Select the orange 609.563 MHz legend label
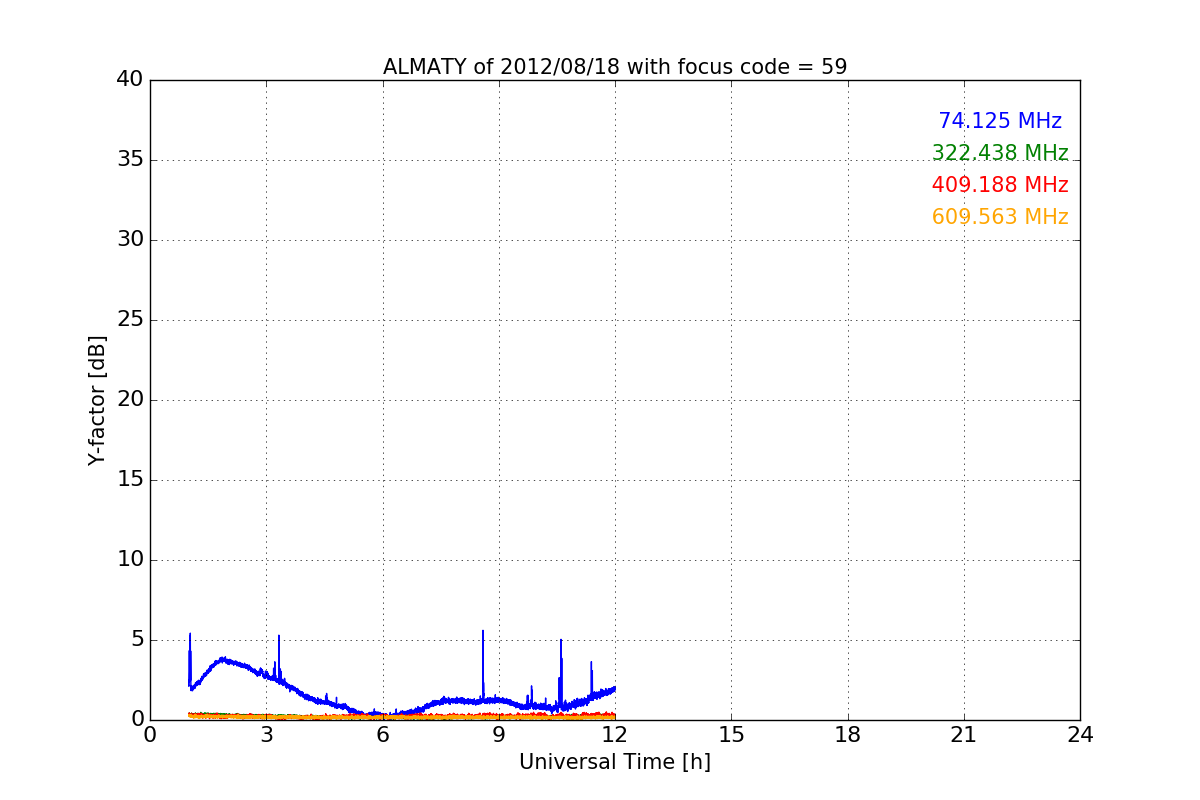This screenshot has width=1200, height=800. (1000, 217)
